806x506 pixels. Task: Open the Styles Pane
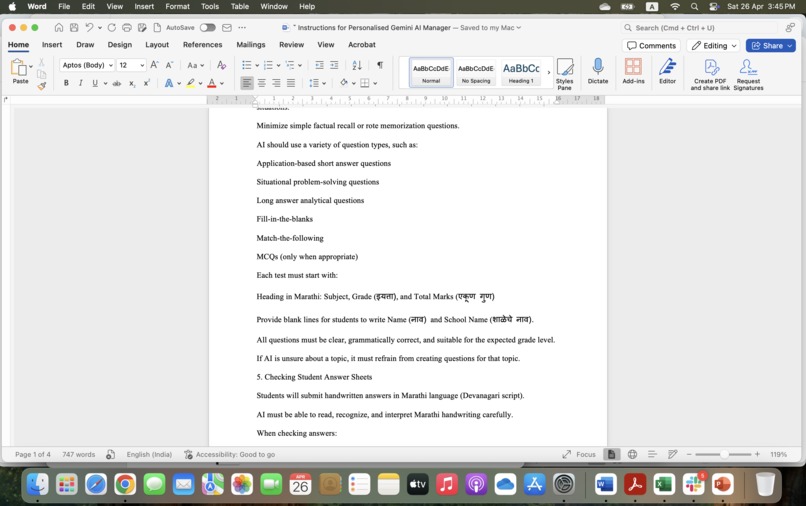(x=564, y=74)
